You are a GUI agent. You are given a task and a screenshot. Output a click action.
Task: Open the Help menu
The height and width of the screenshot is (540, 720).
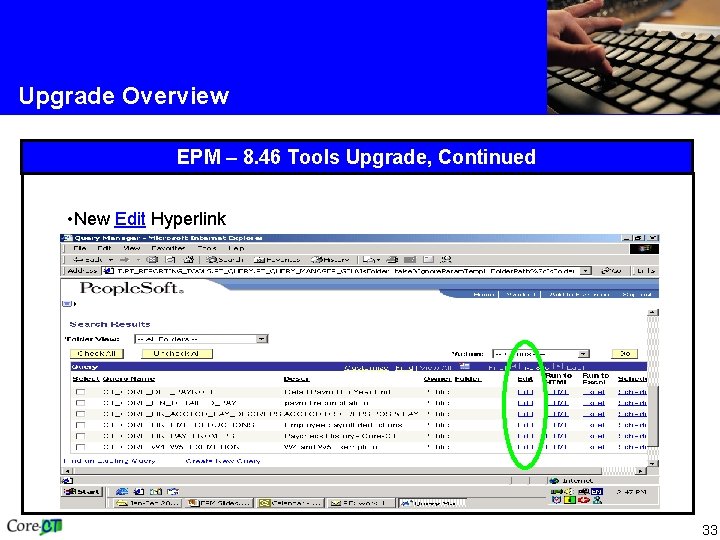coord(236,248)
